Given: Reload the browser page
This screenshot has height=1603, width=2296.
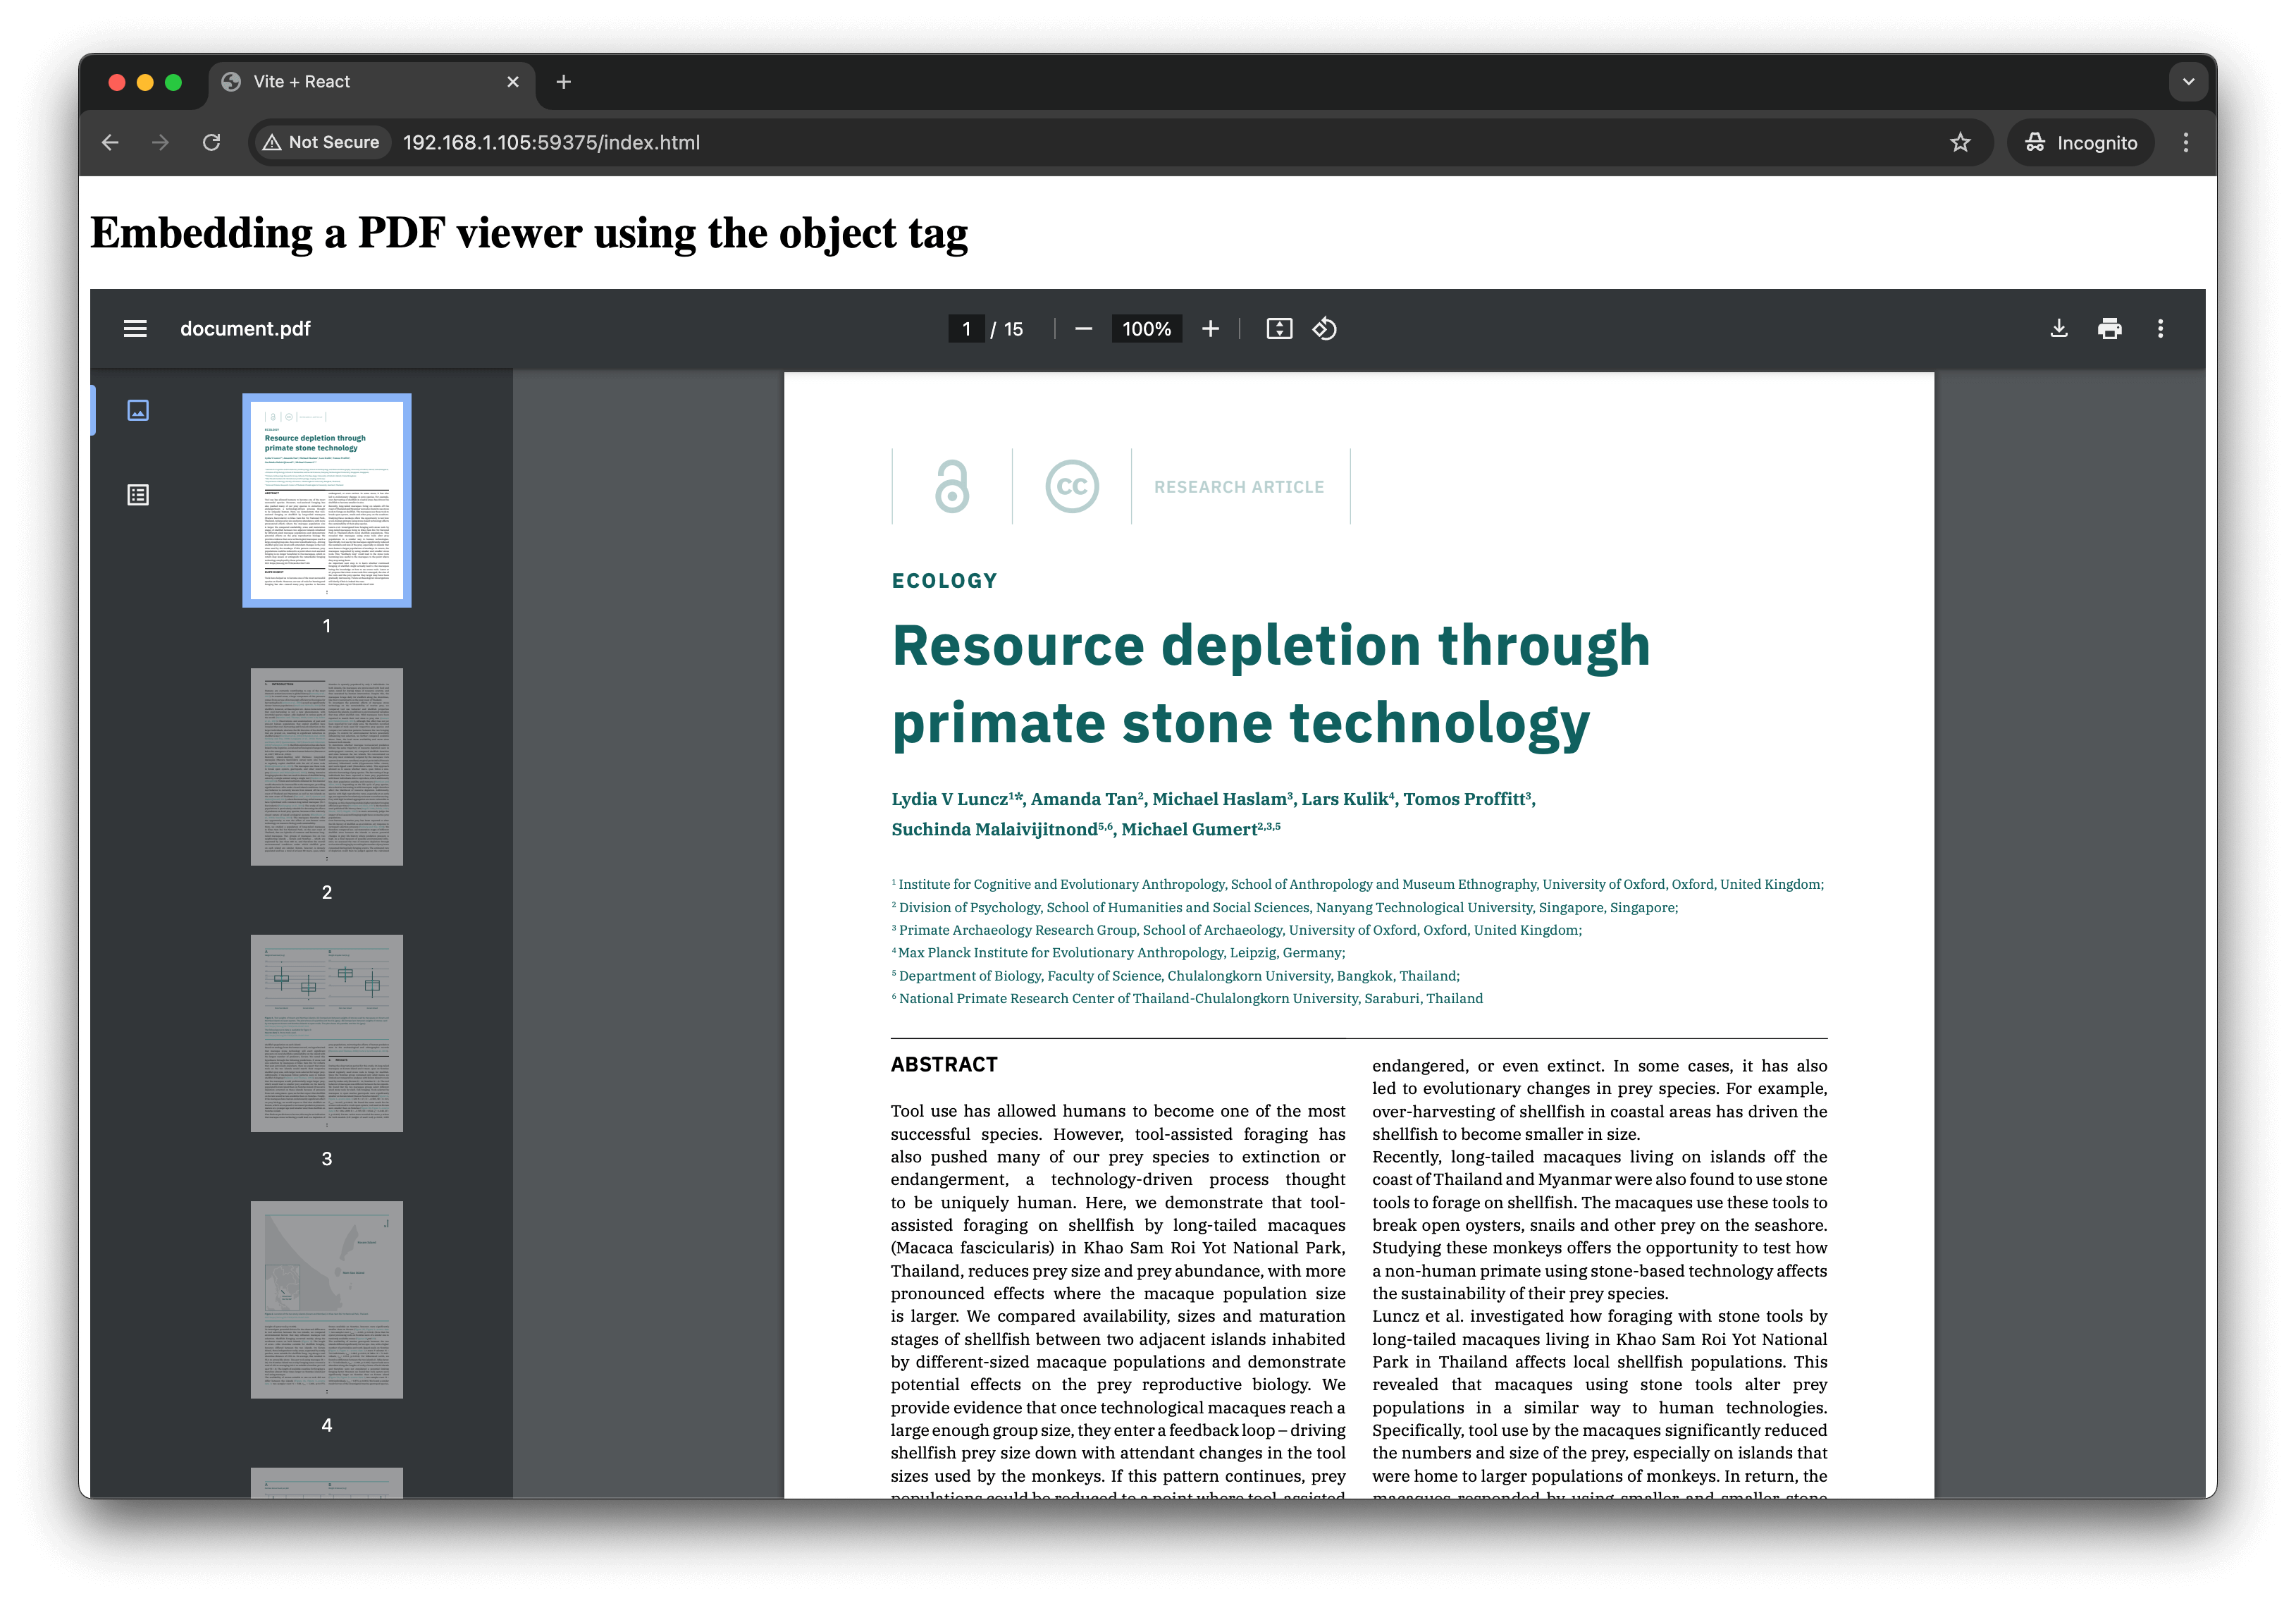Looking at the screenshot, I should point(211,142).
